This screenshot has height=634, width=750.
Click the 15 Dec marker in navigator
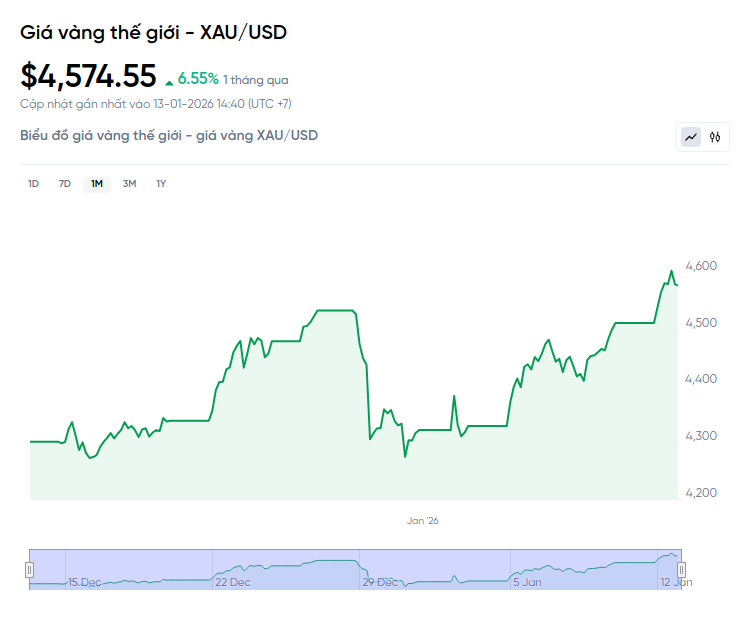coord(84,582)
